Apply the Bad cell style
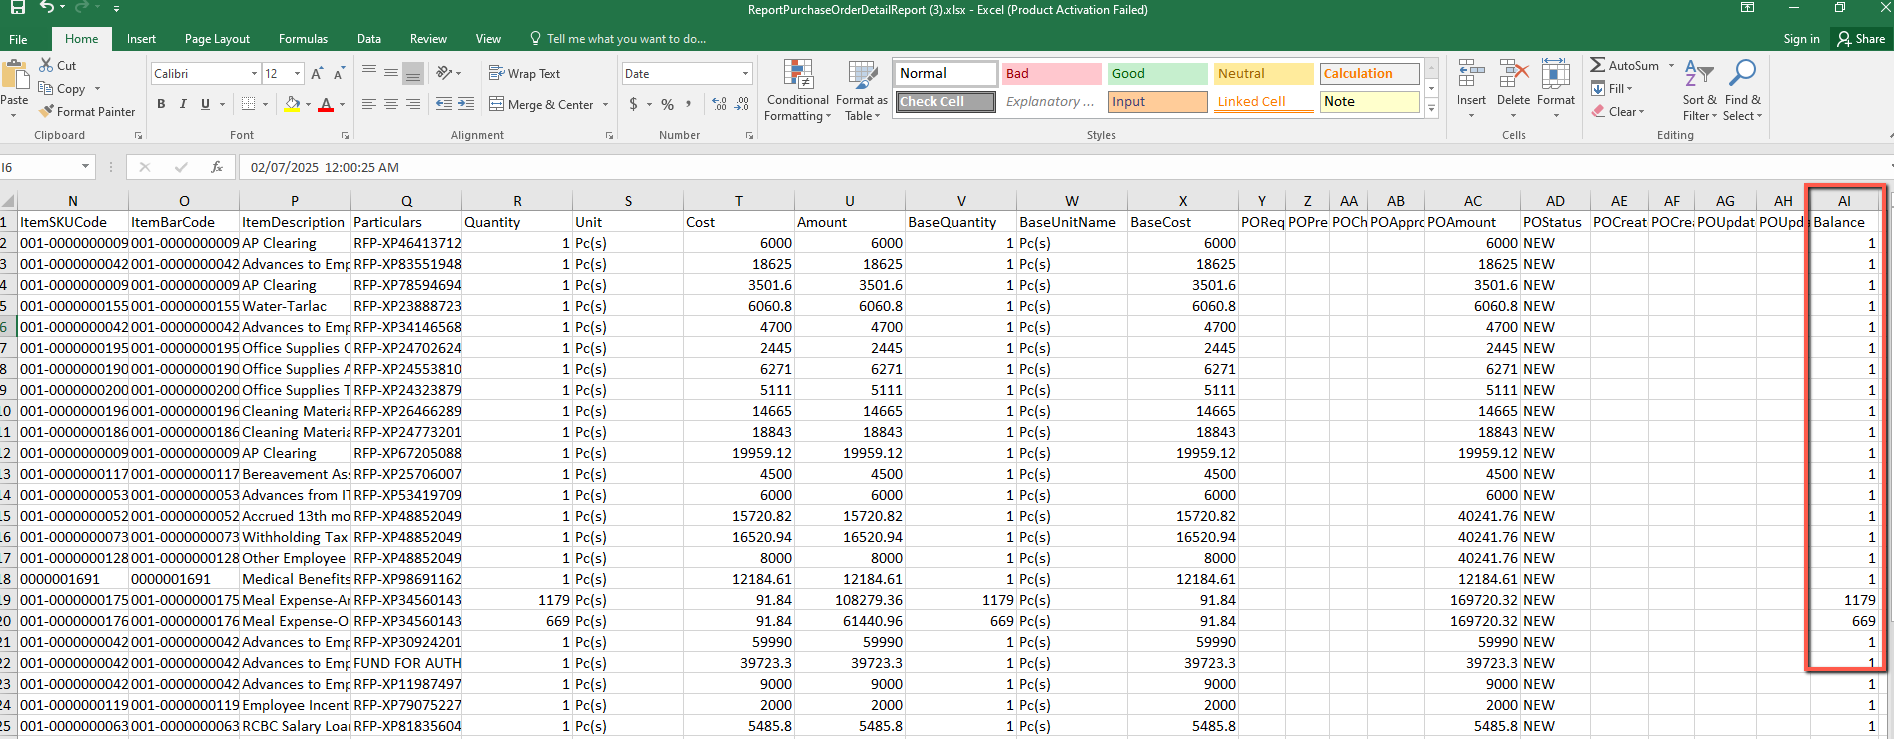The height and width of the screenshot is (739, 1894). point(1051,74)
